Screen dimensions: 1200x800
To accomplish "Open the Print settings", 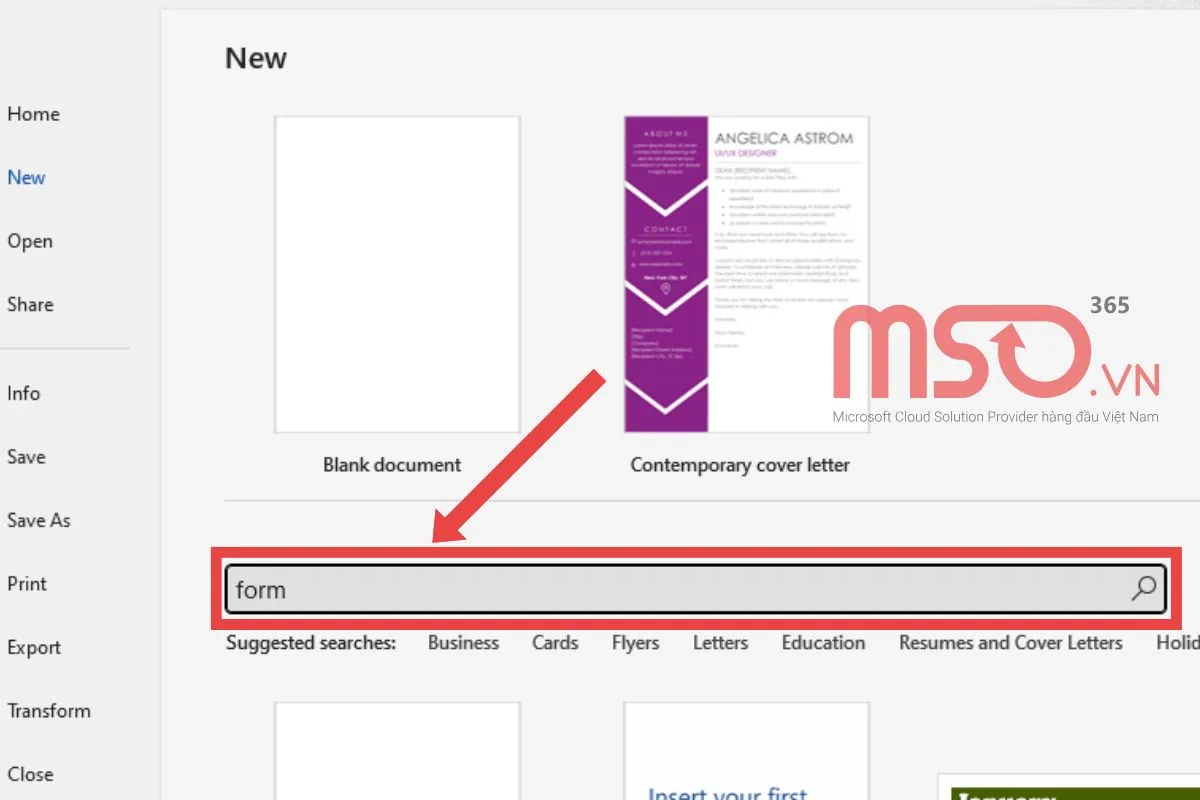I will click(x=27, y=583).
